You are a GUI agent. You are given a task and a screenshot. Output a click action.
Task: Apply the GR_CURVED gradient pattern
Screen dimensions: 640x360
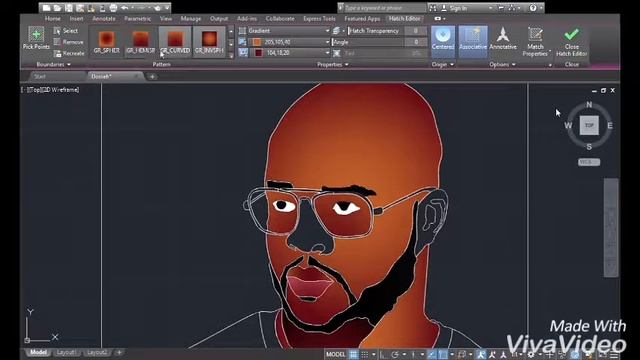click(x=175, y=42)
